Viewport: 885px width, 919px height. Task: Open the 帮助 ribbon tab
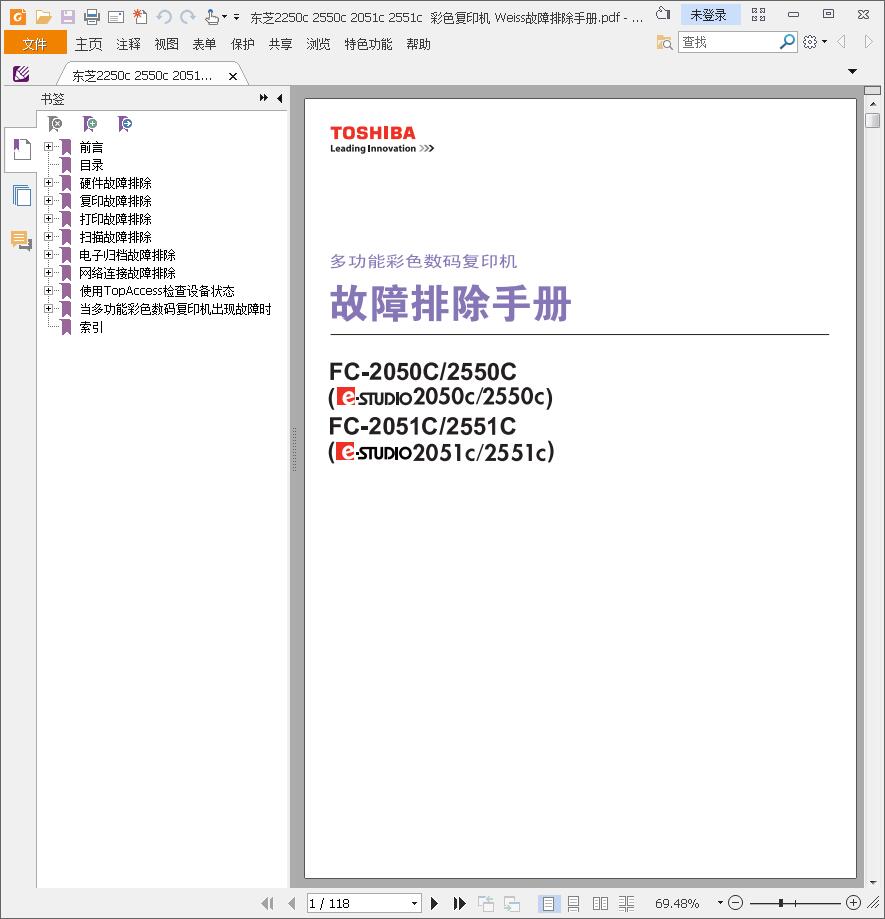(x=418, y=44)
